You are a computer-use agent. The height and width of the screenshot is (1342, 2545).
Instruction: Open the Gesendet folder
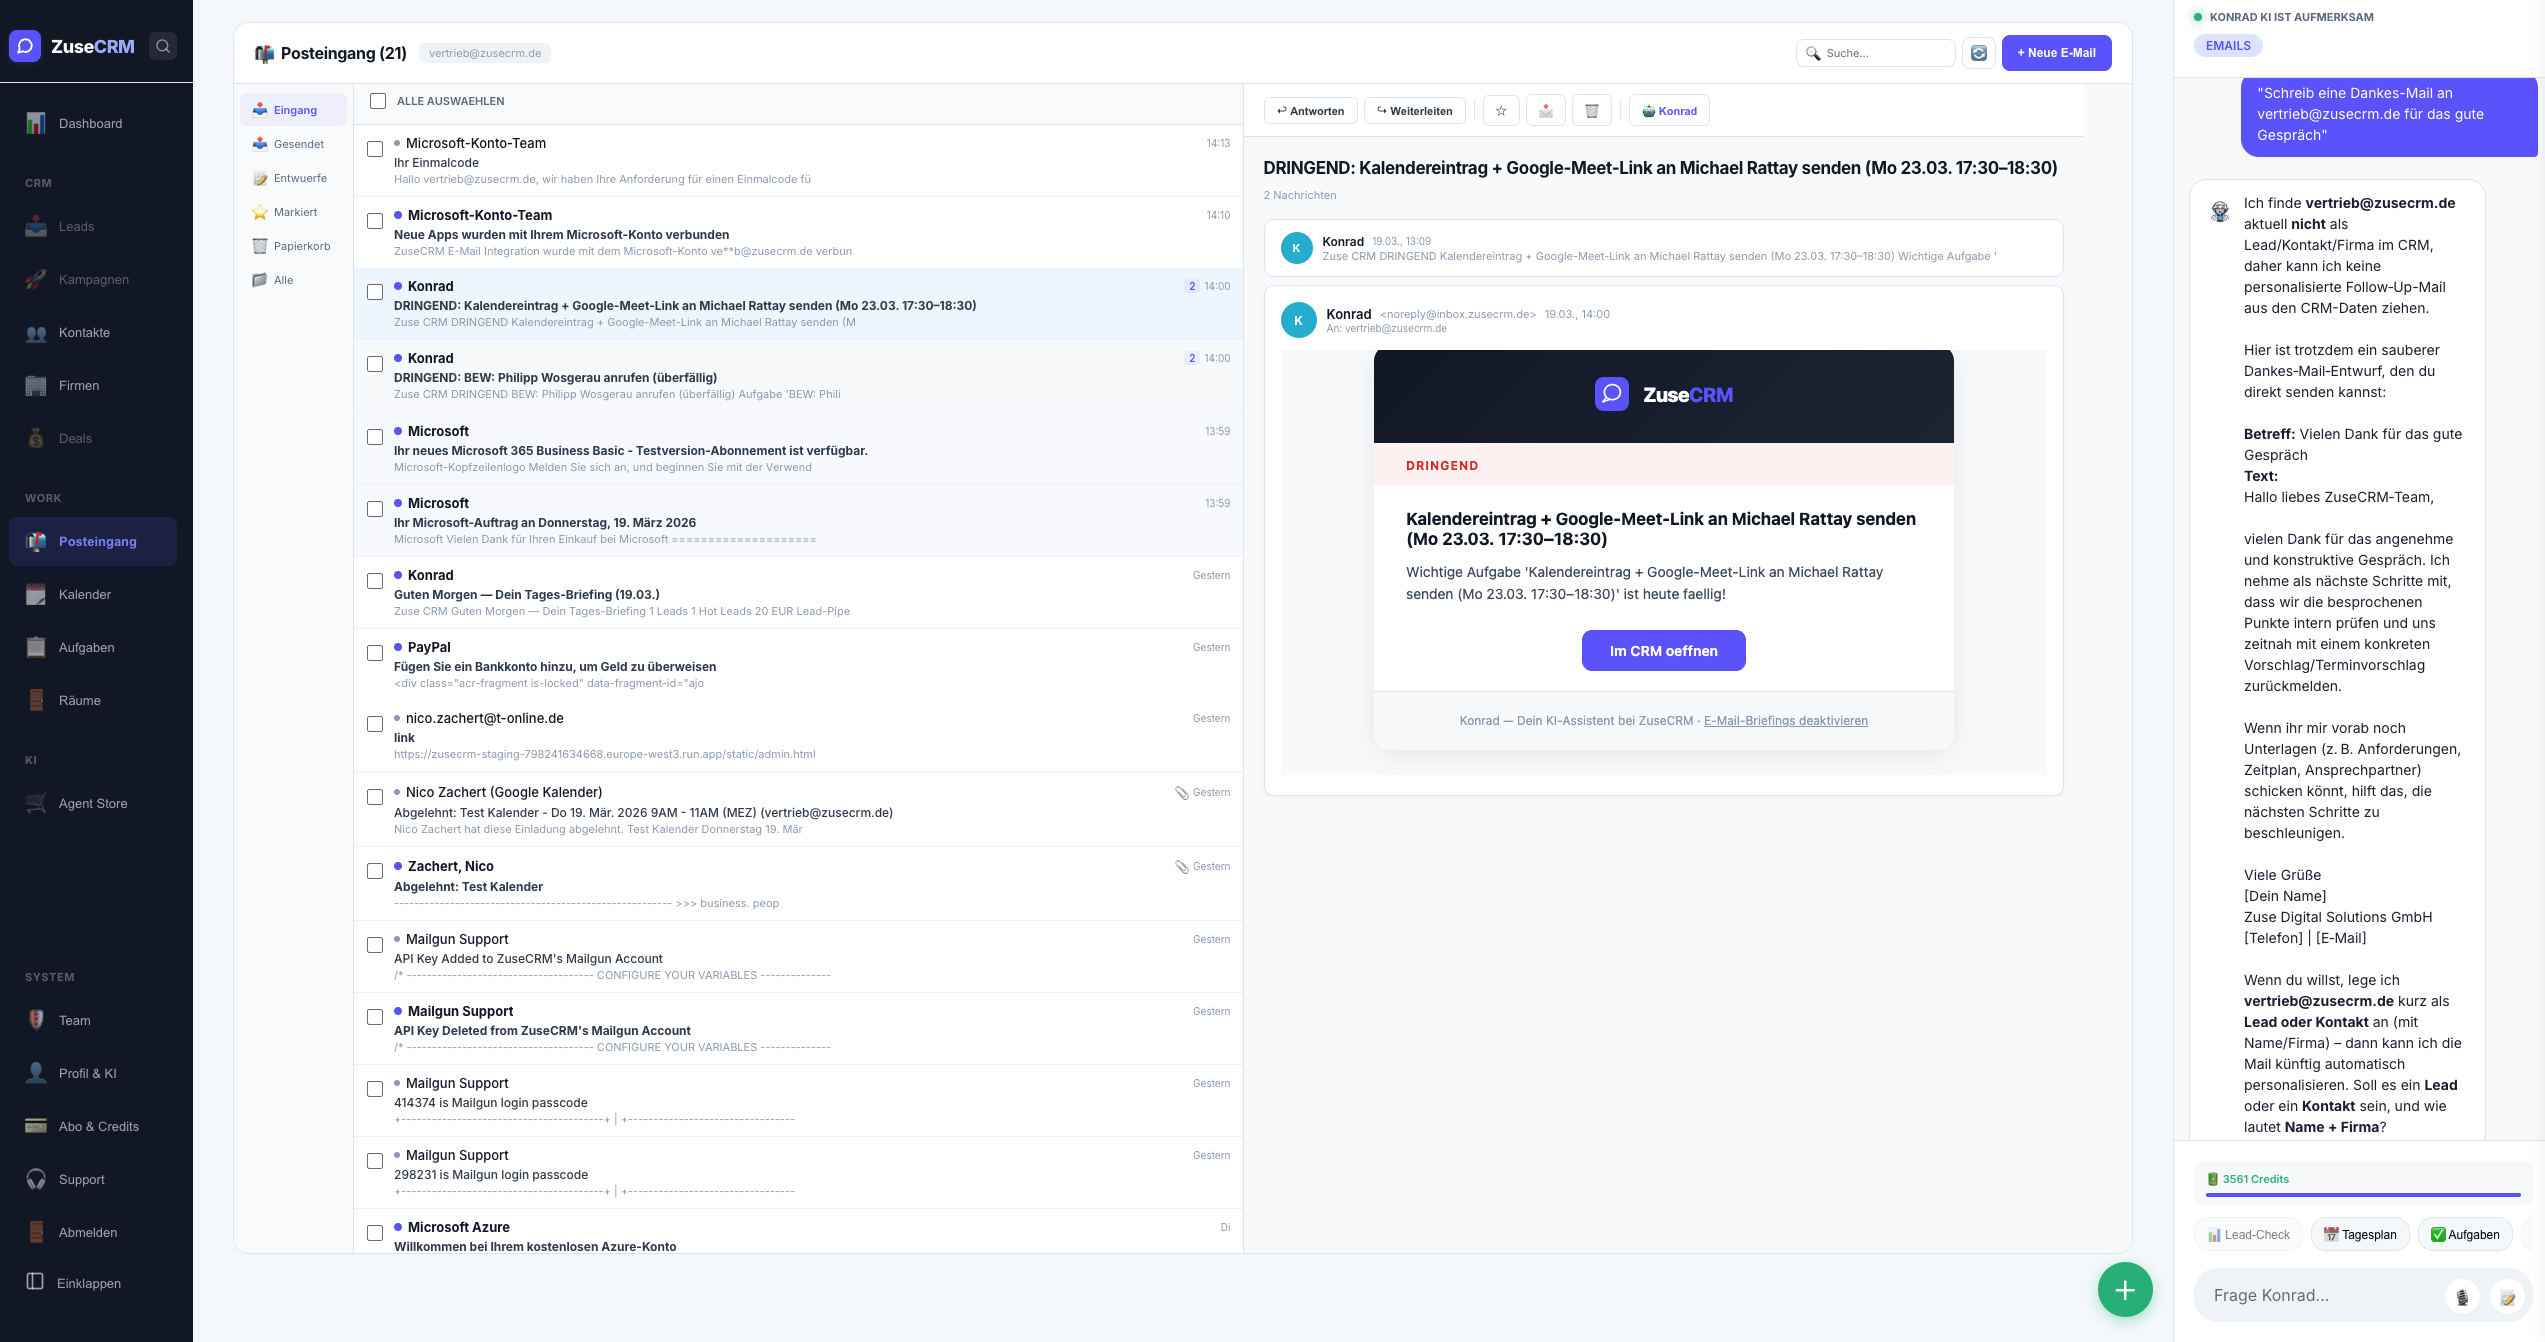[x=293, y=144]
